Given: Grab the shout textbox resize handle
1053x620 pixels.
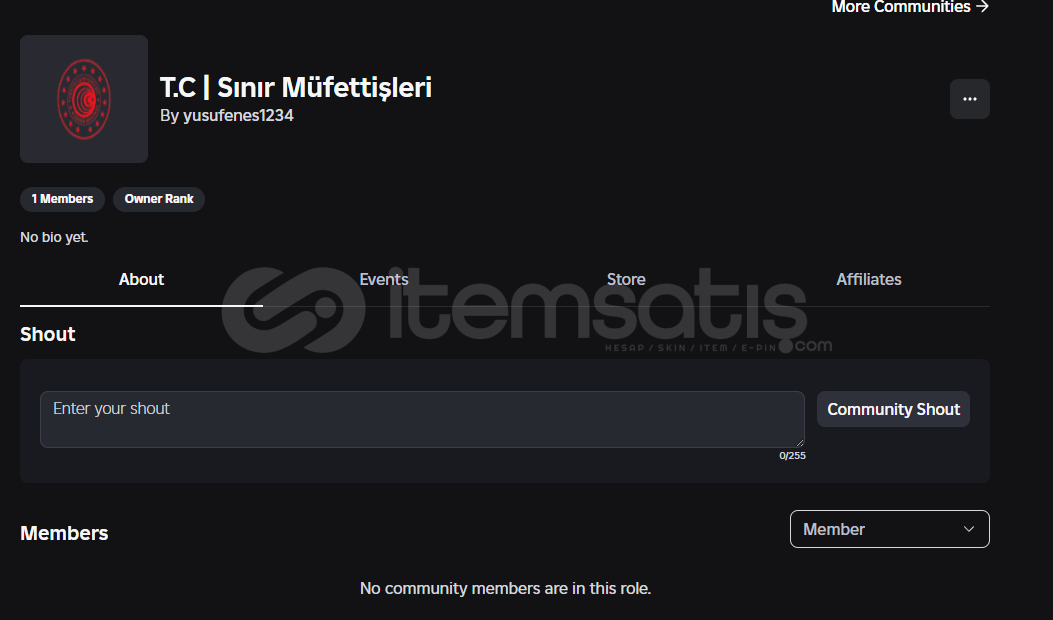Looking at the screenshot, I should pyautogui.click(x=799, y=443).
